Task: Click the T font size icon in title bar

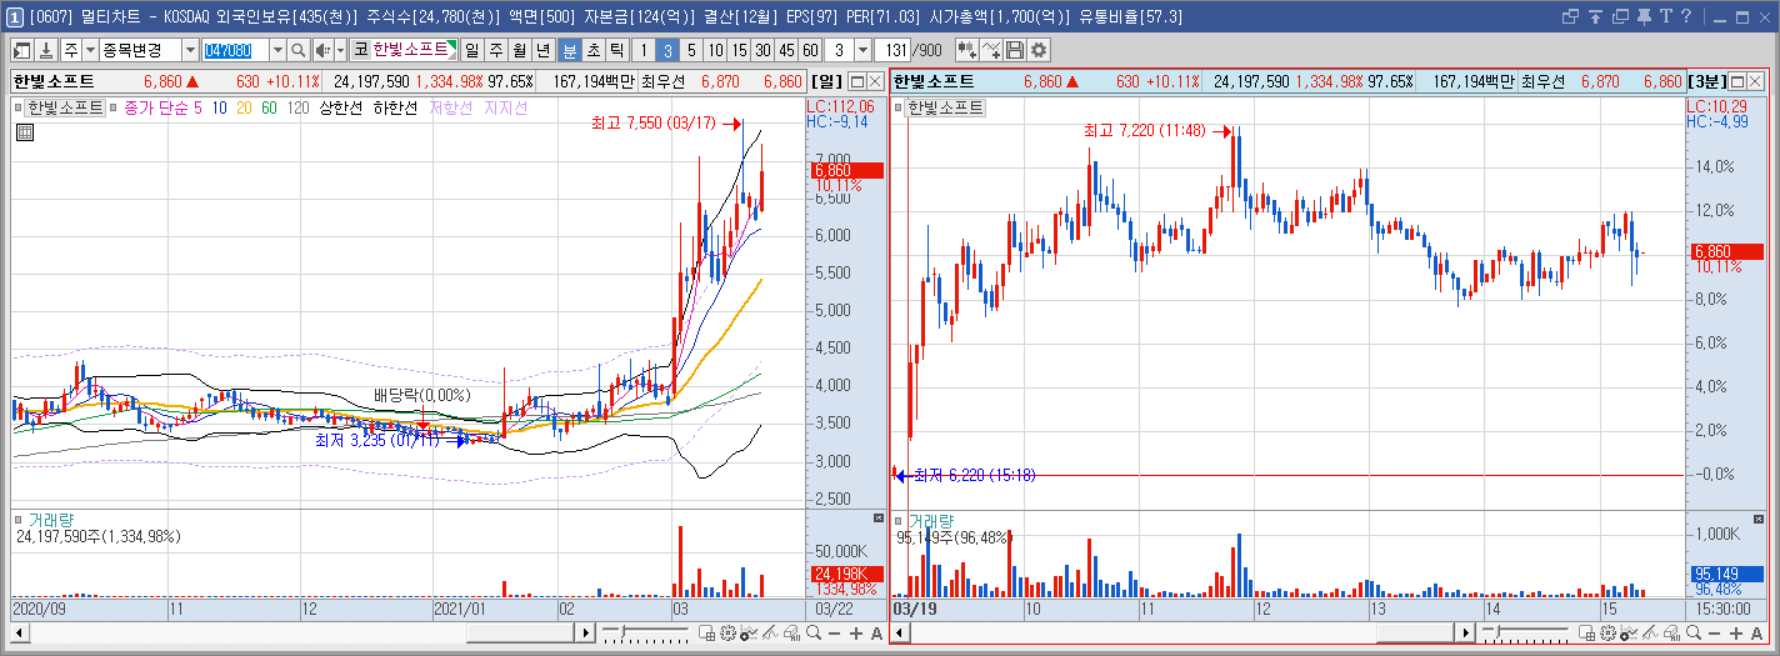Action: point(1666,17)
